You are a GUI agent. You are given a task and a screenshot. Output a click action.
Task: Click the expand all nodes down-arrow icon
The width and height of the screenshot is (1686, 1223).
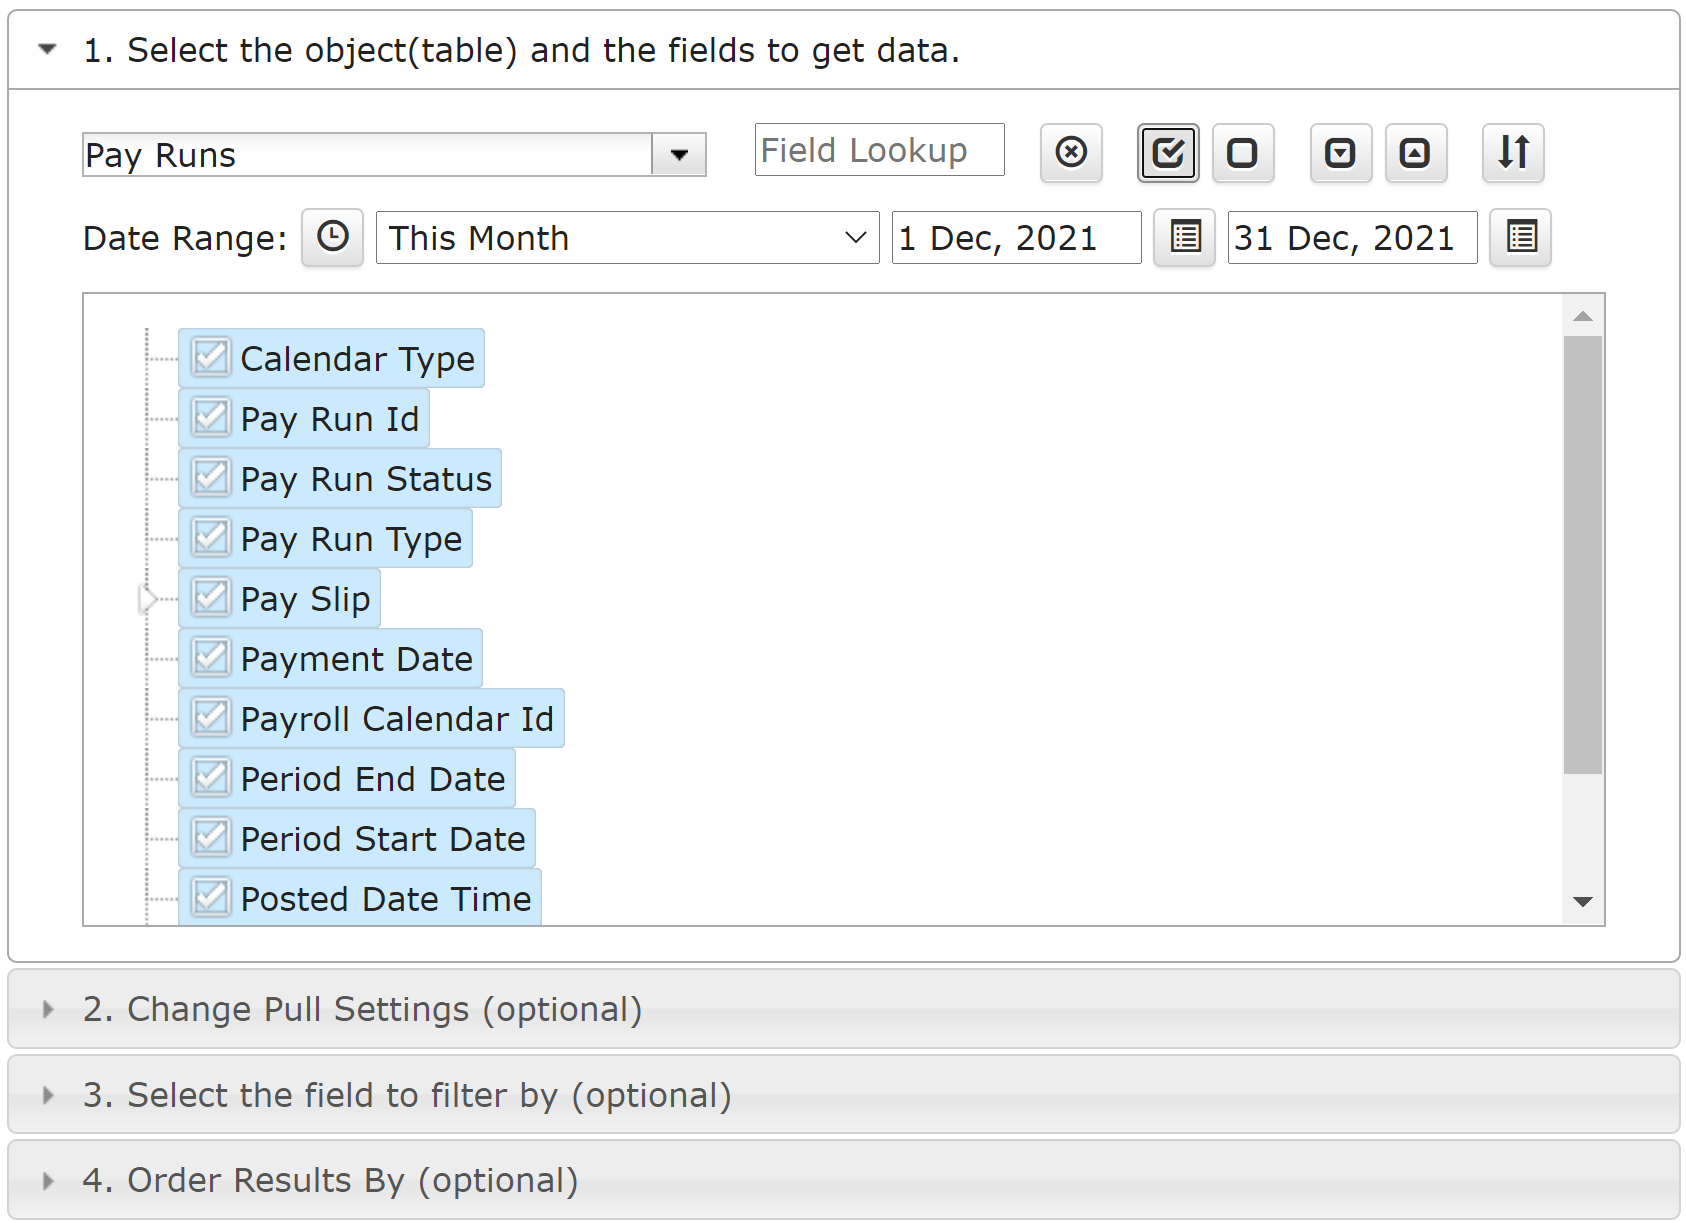click(1340, 153)
